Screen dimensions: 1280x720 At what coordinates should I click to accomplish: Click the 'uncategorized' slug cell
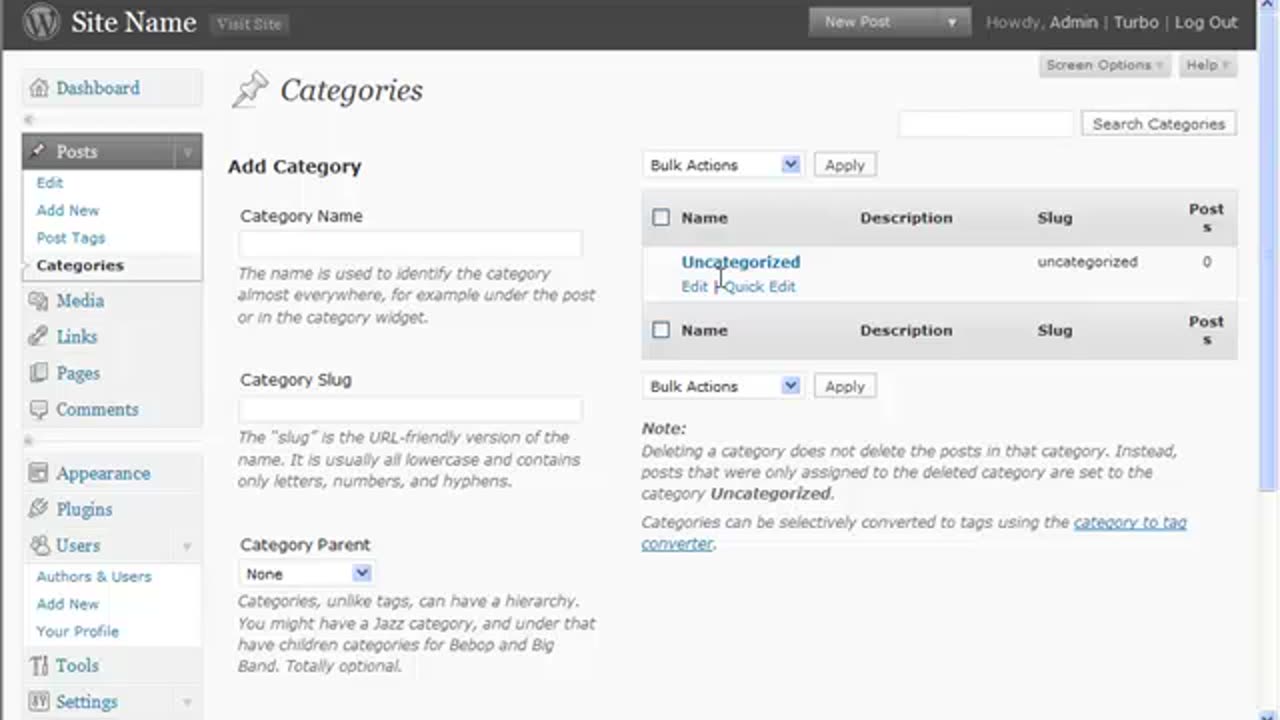click(1087, 262)
